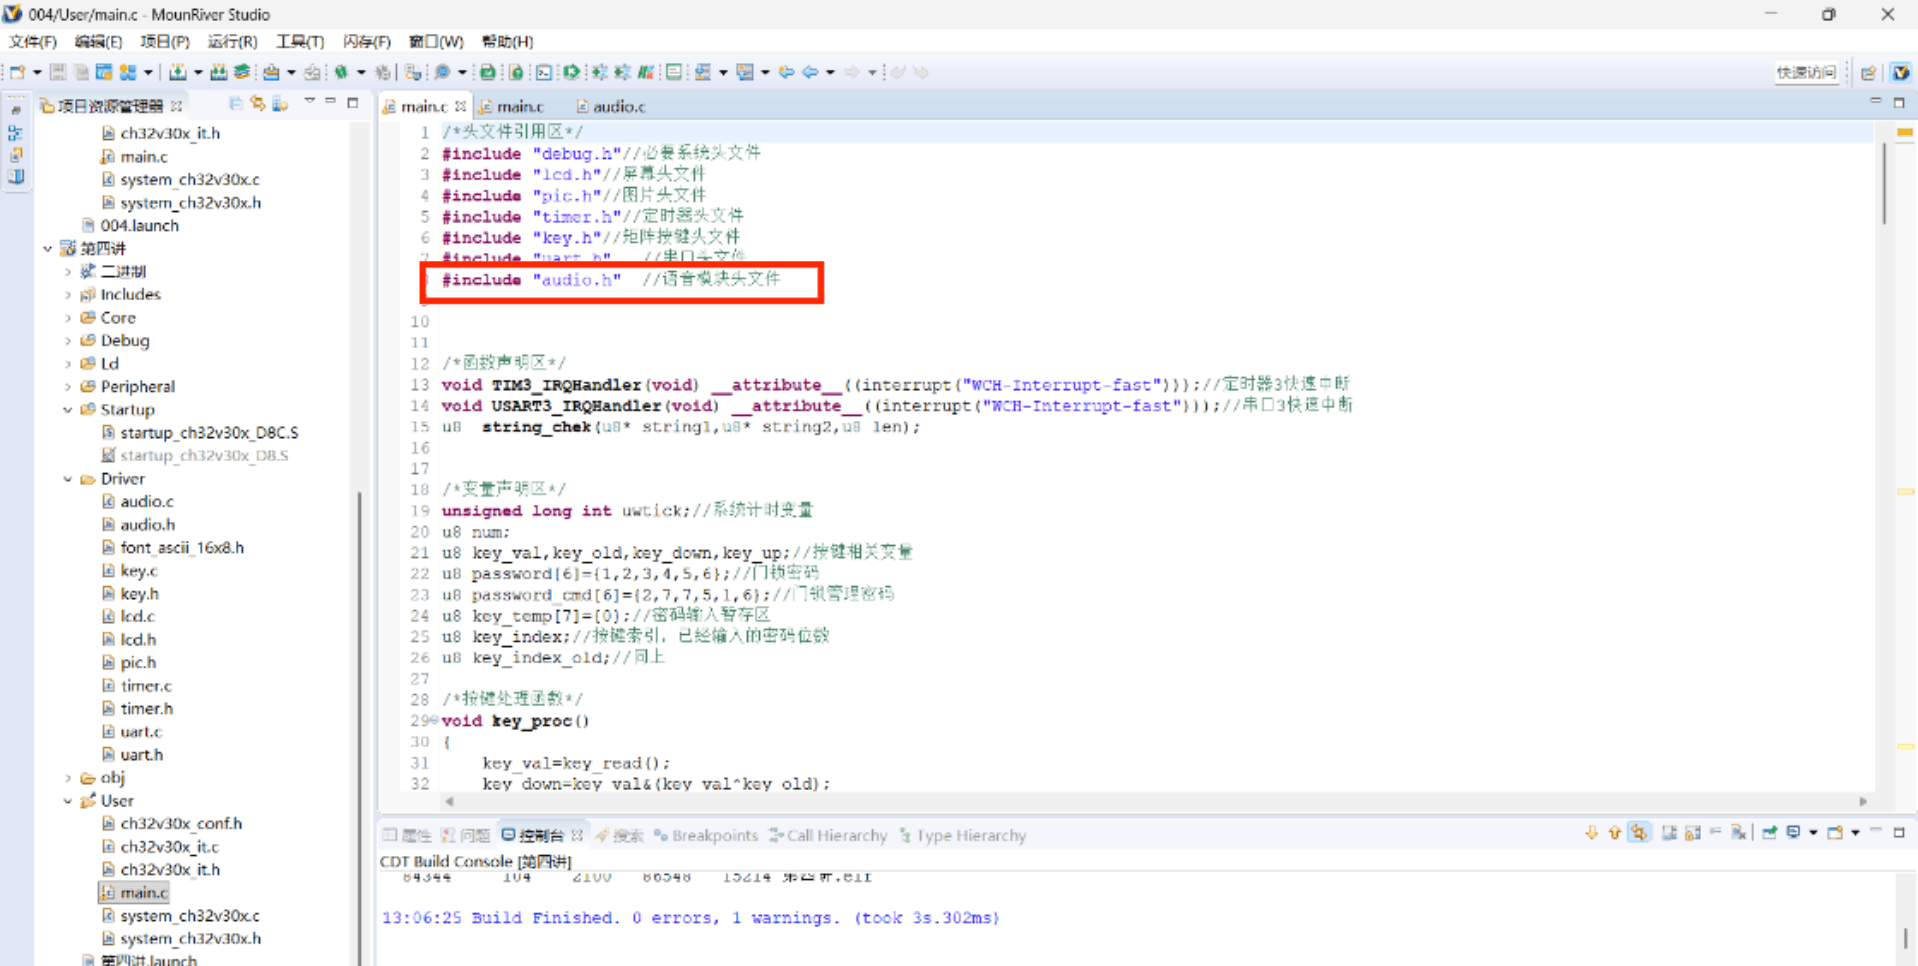Switch to the audio.c editor tab
Viewport: 1918px width, 966px height.
coord(618,106)
